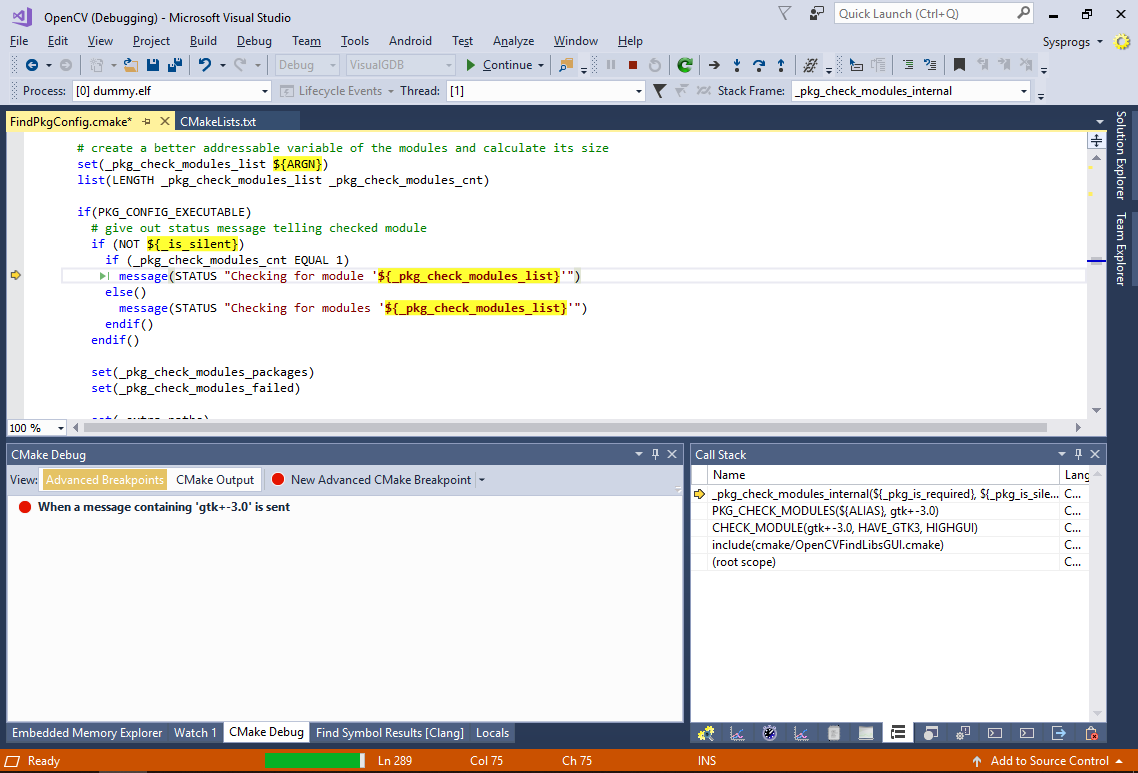Expand New Advanced CMake Breakpoint dropdown arrow
Image resolution: width=1138 pixels, height=773 pixels.
(x=481, y=480)
